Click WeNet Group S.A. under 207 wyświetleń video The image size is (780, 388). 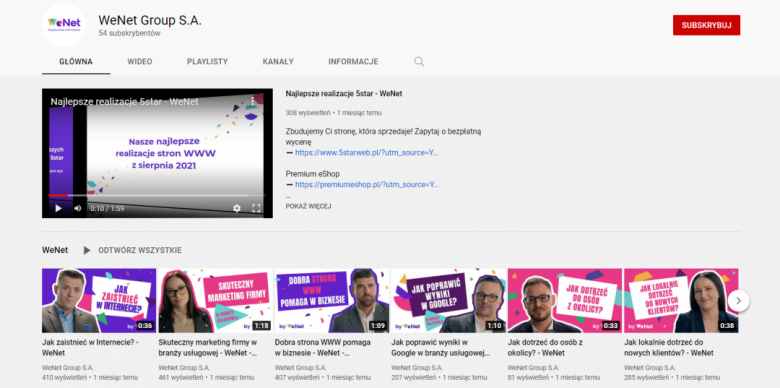[417, 368]
